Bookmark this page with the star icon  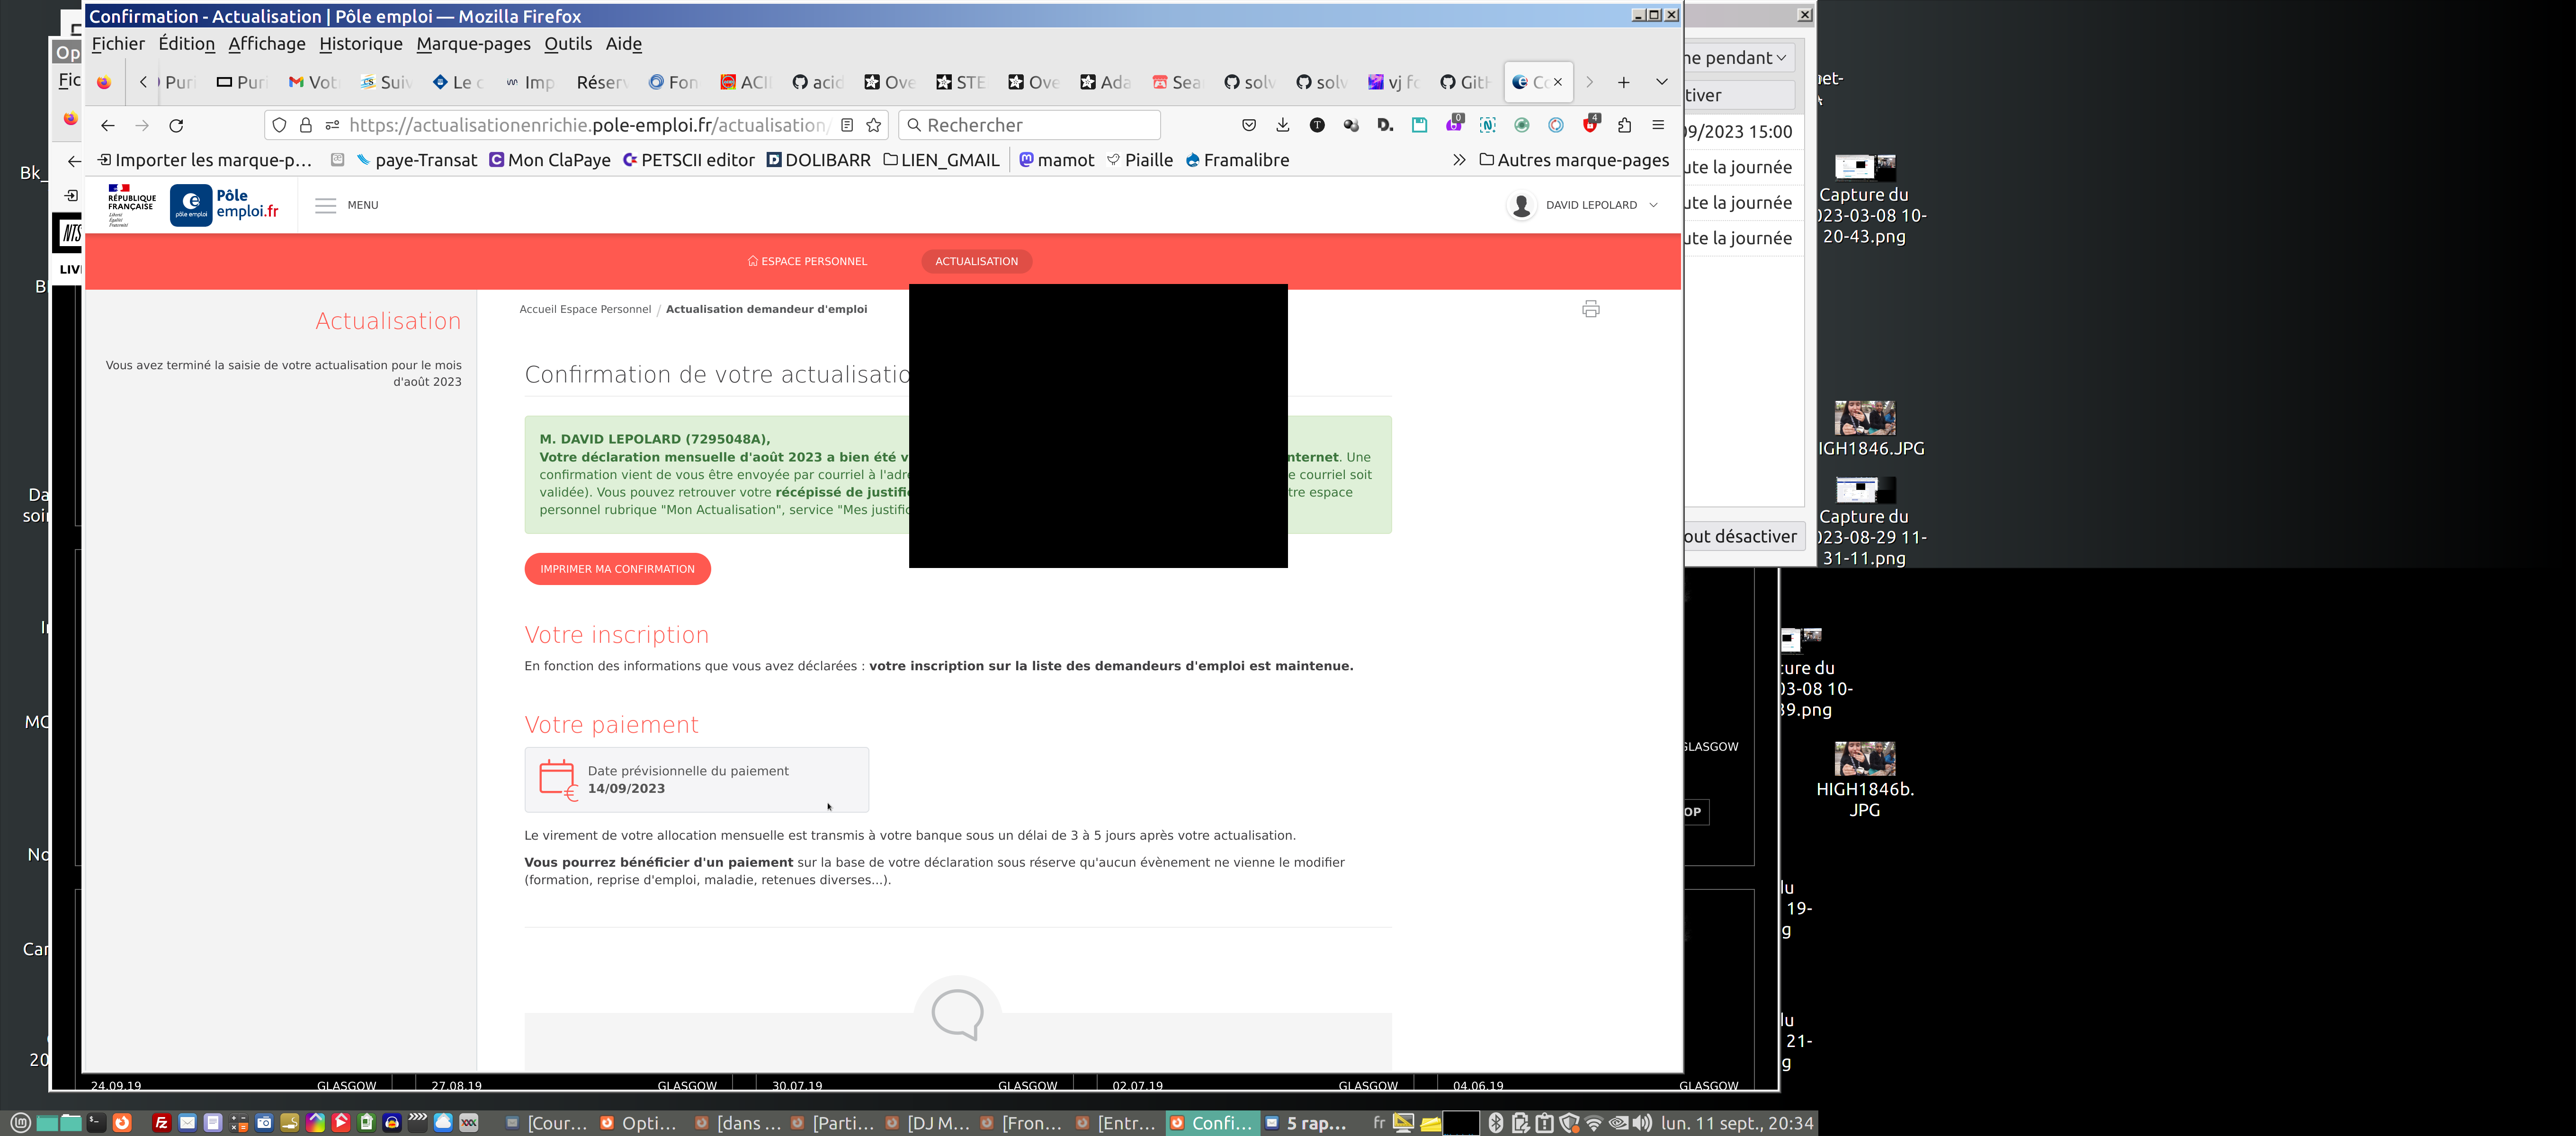point(874,125)
